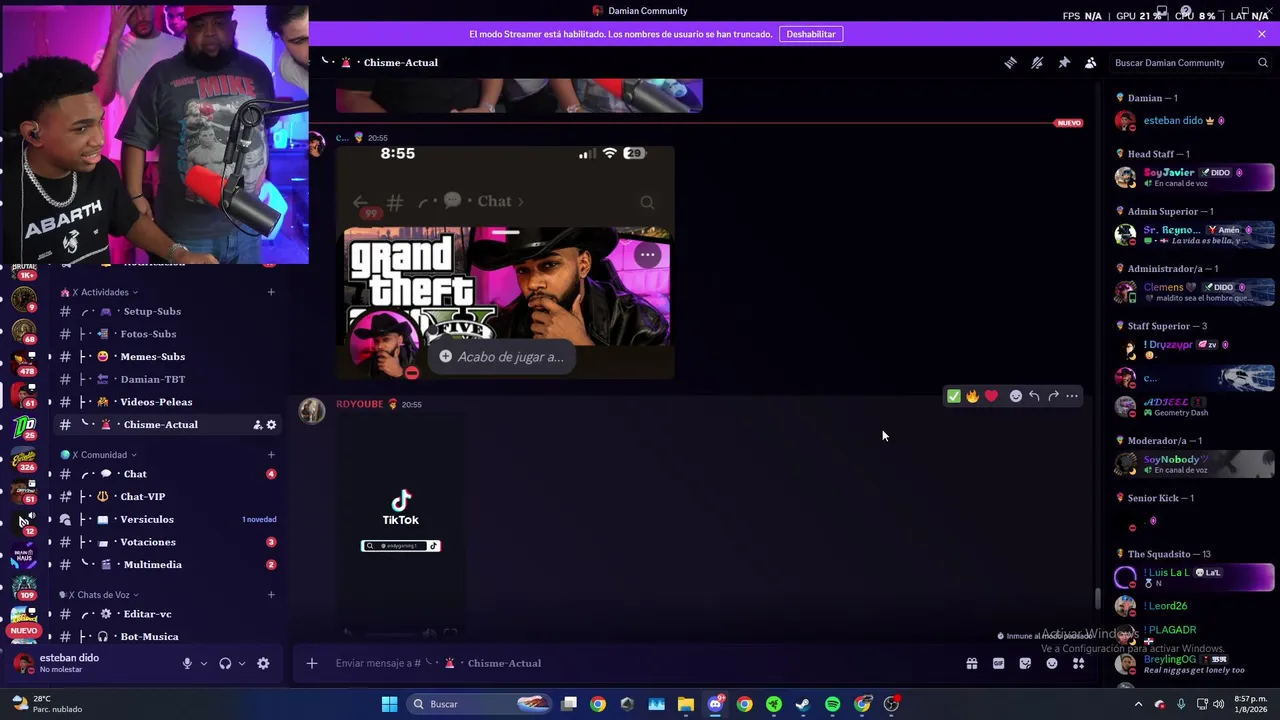
Task: Open Steam from the taskbar
Action: point(803,704)
